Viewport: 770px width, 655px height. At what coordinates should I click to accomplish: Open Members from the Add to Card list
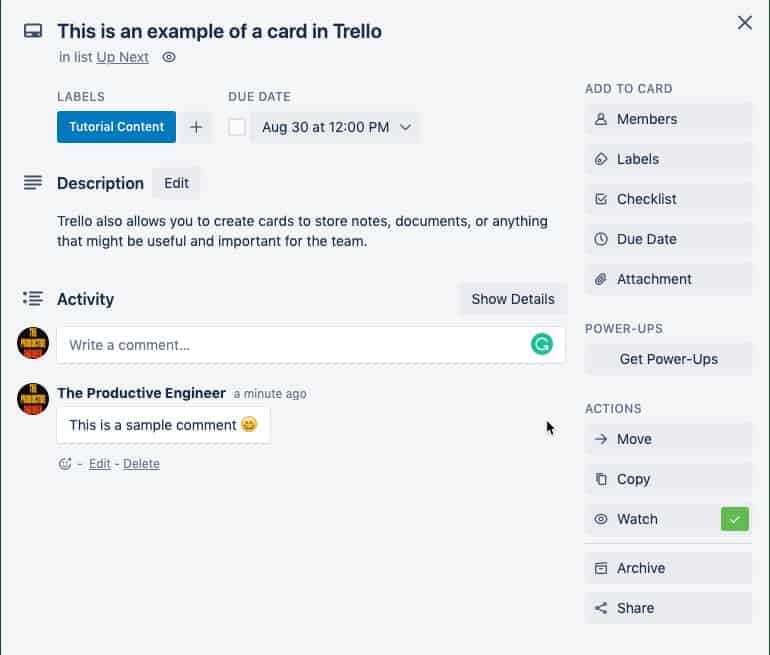point(668,119)
